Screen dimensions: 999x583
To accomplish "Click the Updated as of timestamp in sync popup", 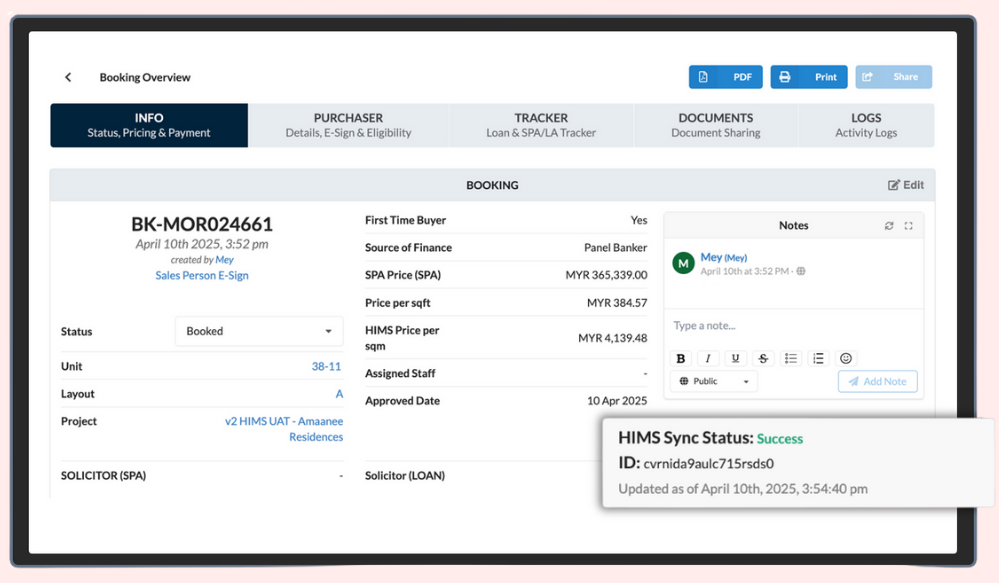I will [743, 489].
